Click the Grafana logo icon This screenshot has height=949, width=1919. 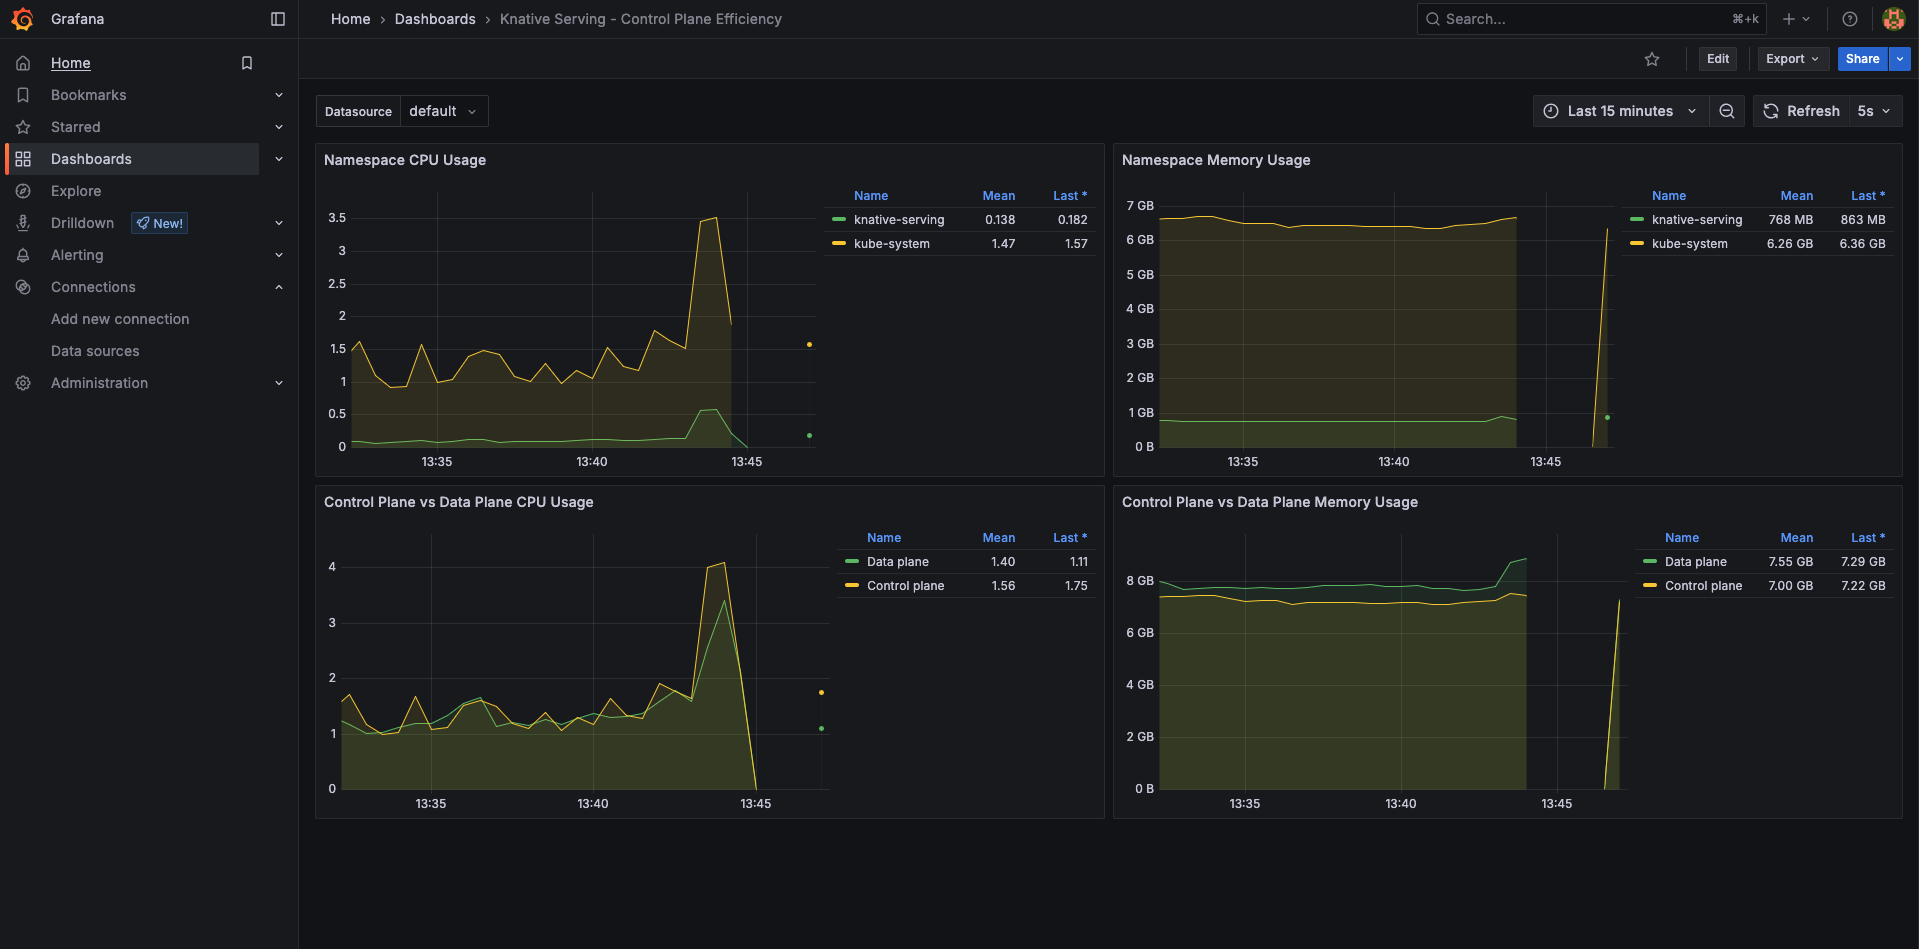coord(22,19)
